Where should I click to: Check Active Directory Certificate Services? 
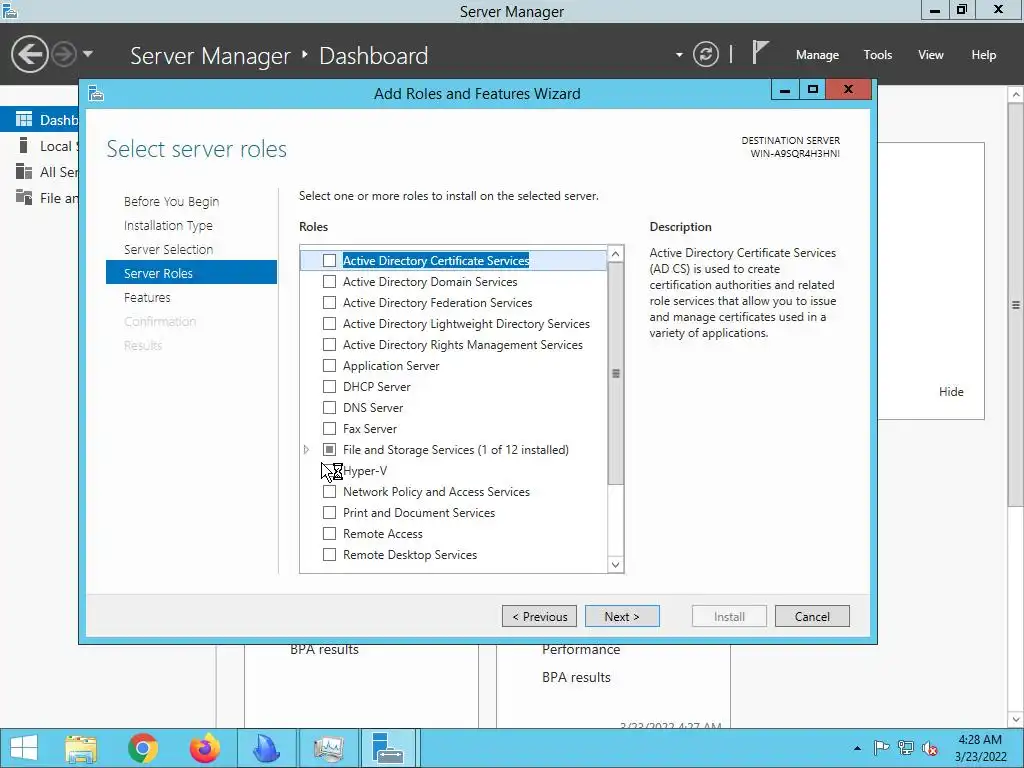(x=330, y=261)
